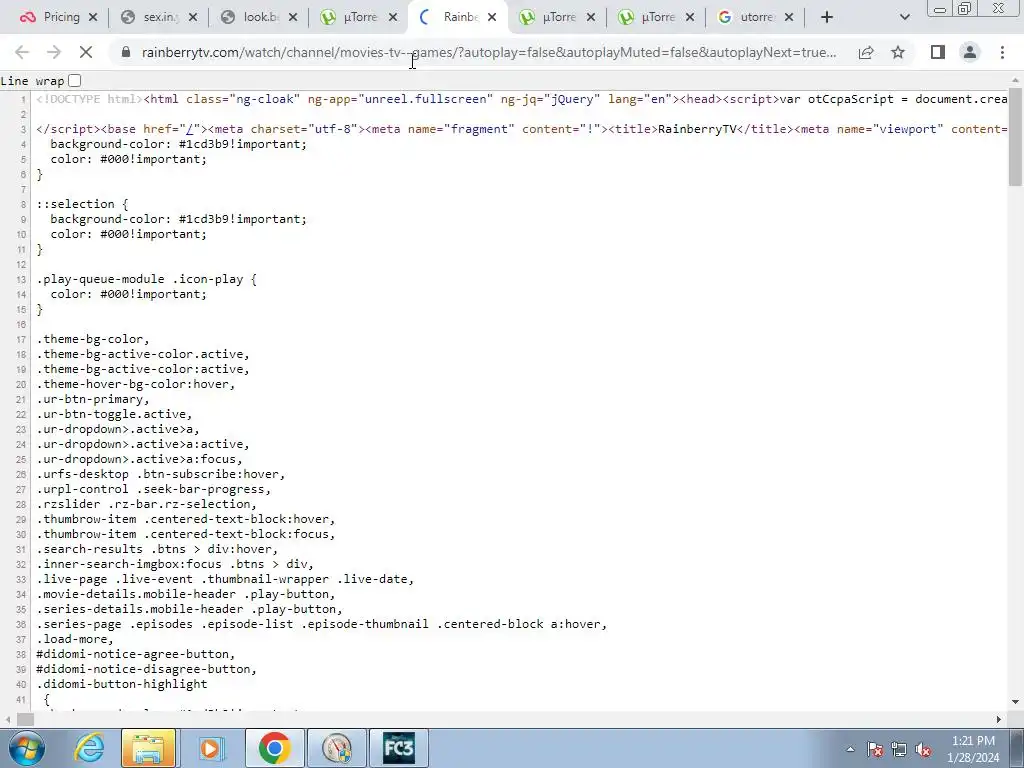Click the site security lock icon

(126, 52)
